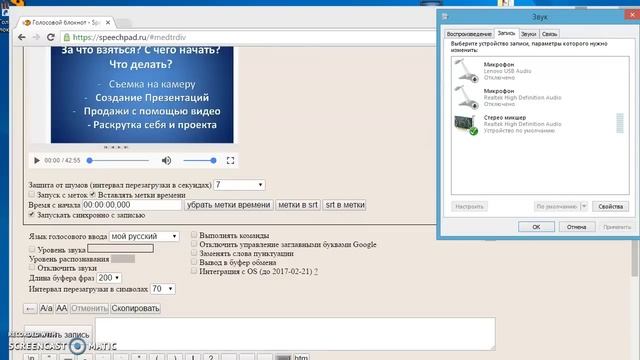
Task: Check Отключить управление заглавными буквами Google
Action: click(x=194, y=244)
